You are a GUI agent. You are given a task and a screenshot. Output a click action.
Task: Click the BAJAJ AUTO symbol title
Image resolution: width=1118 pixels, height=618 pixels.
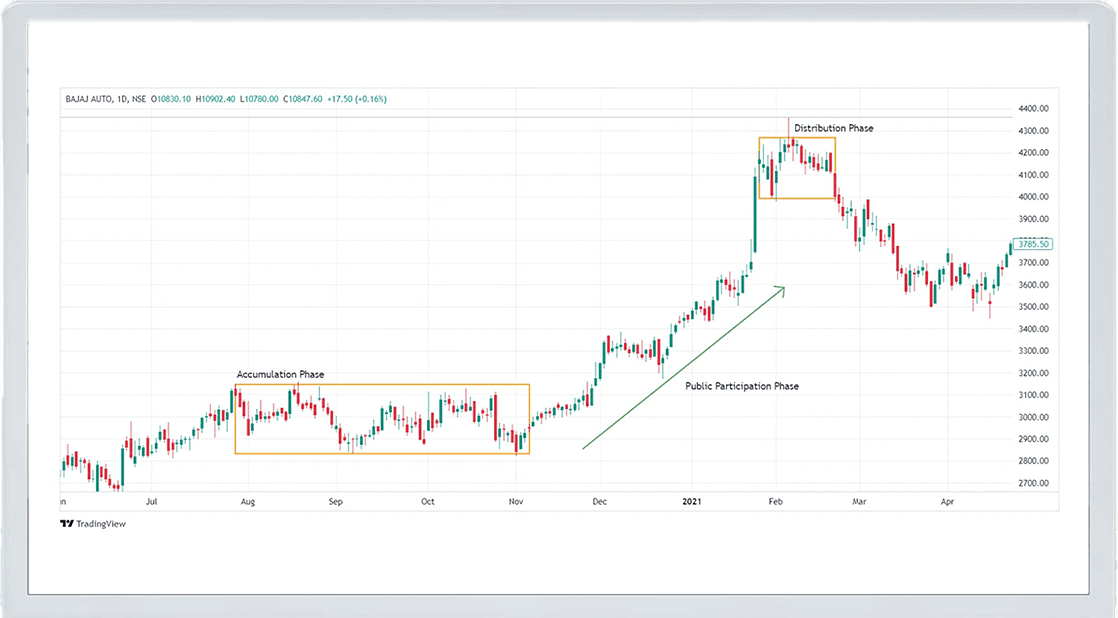90,99
